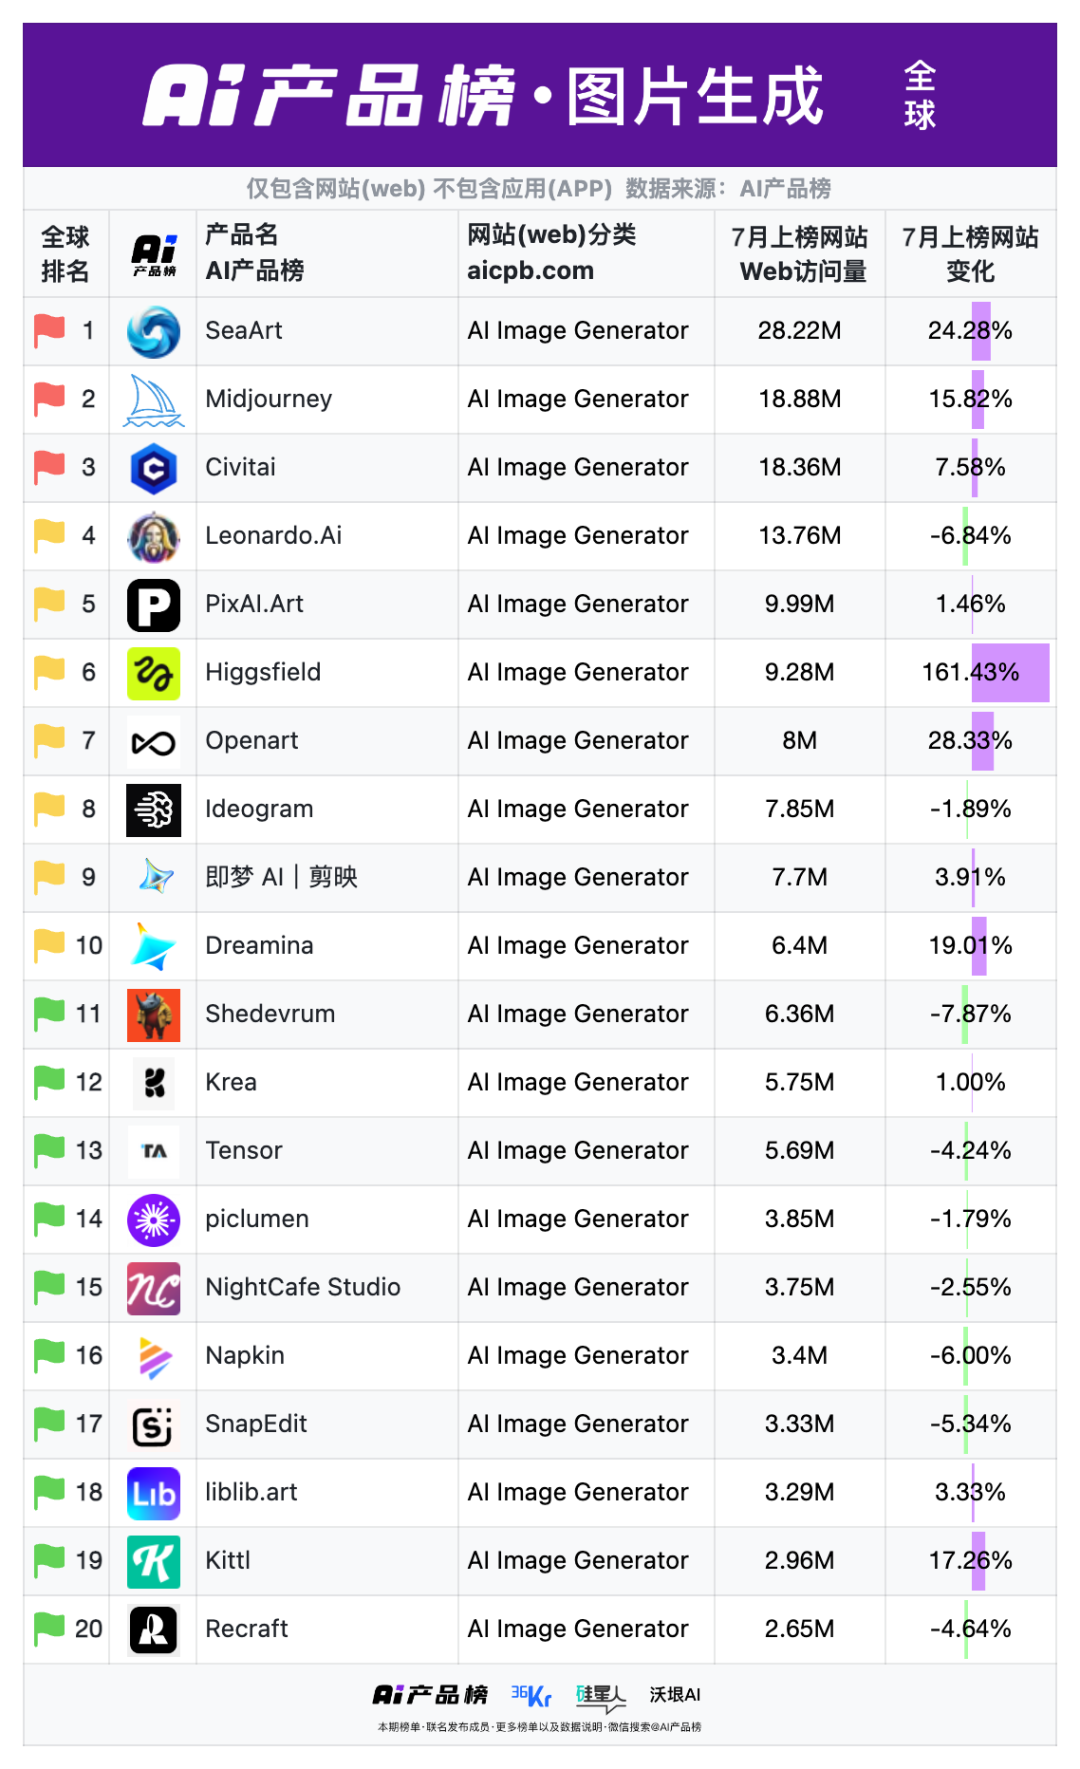
Task: Click the green flag beside rank 20
Action: (49, 1628)
